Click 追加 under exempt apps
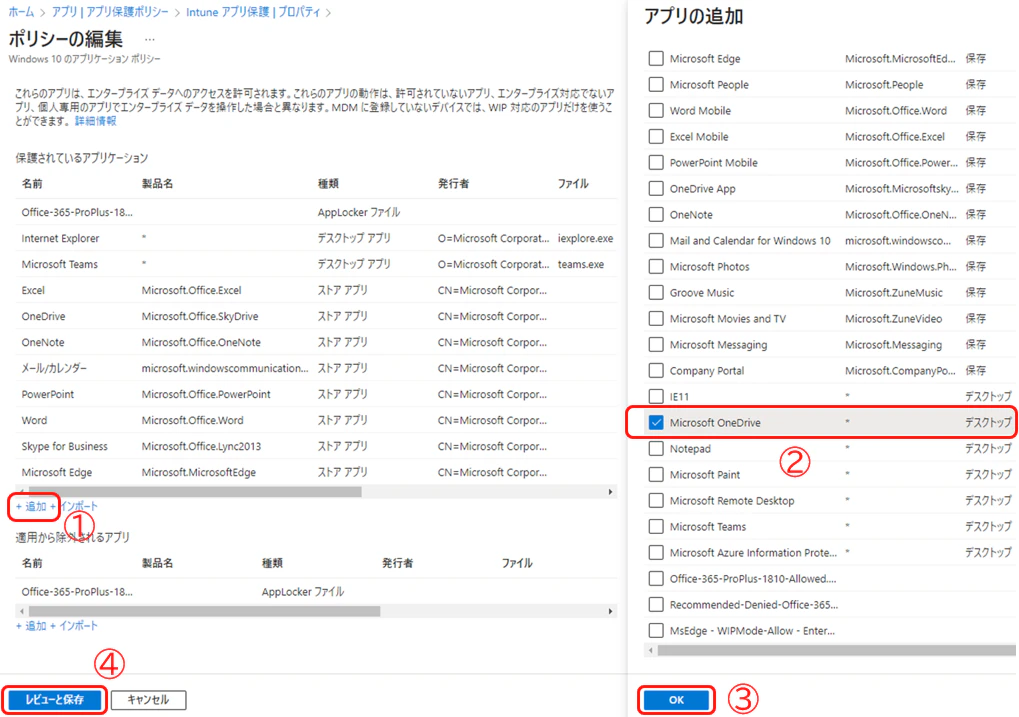This screenshot has height=717, width=1019. coord(31,626)
